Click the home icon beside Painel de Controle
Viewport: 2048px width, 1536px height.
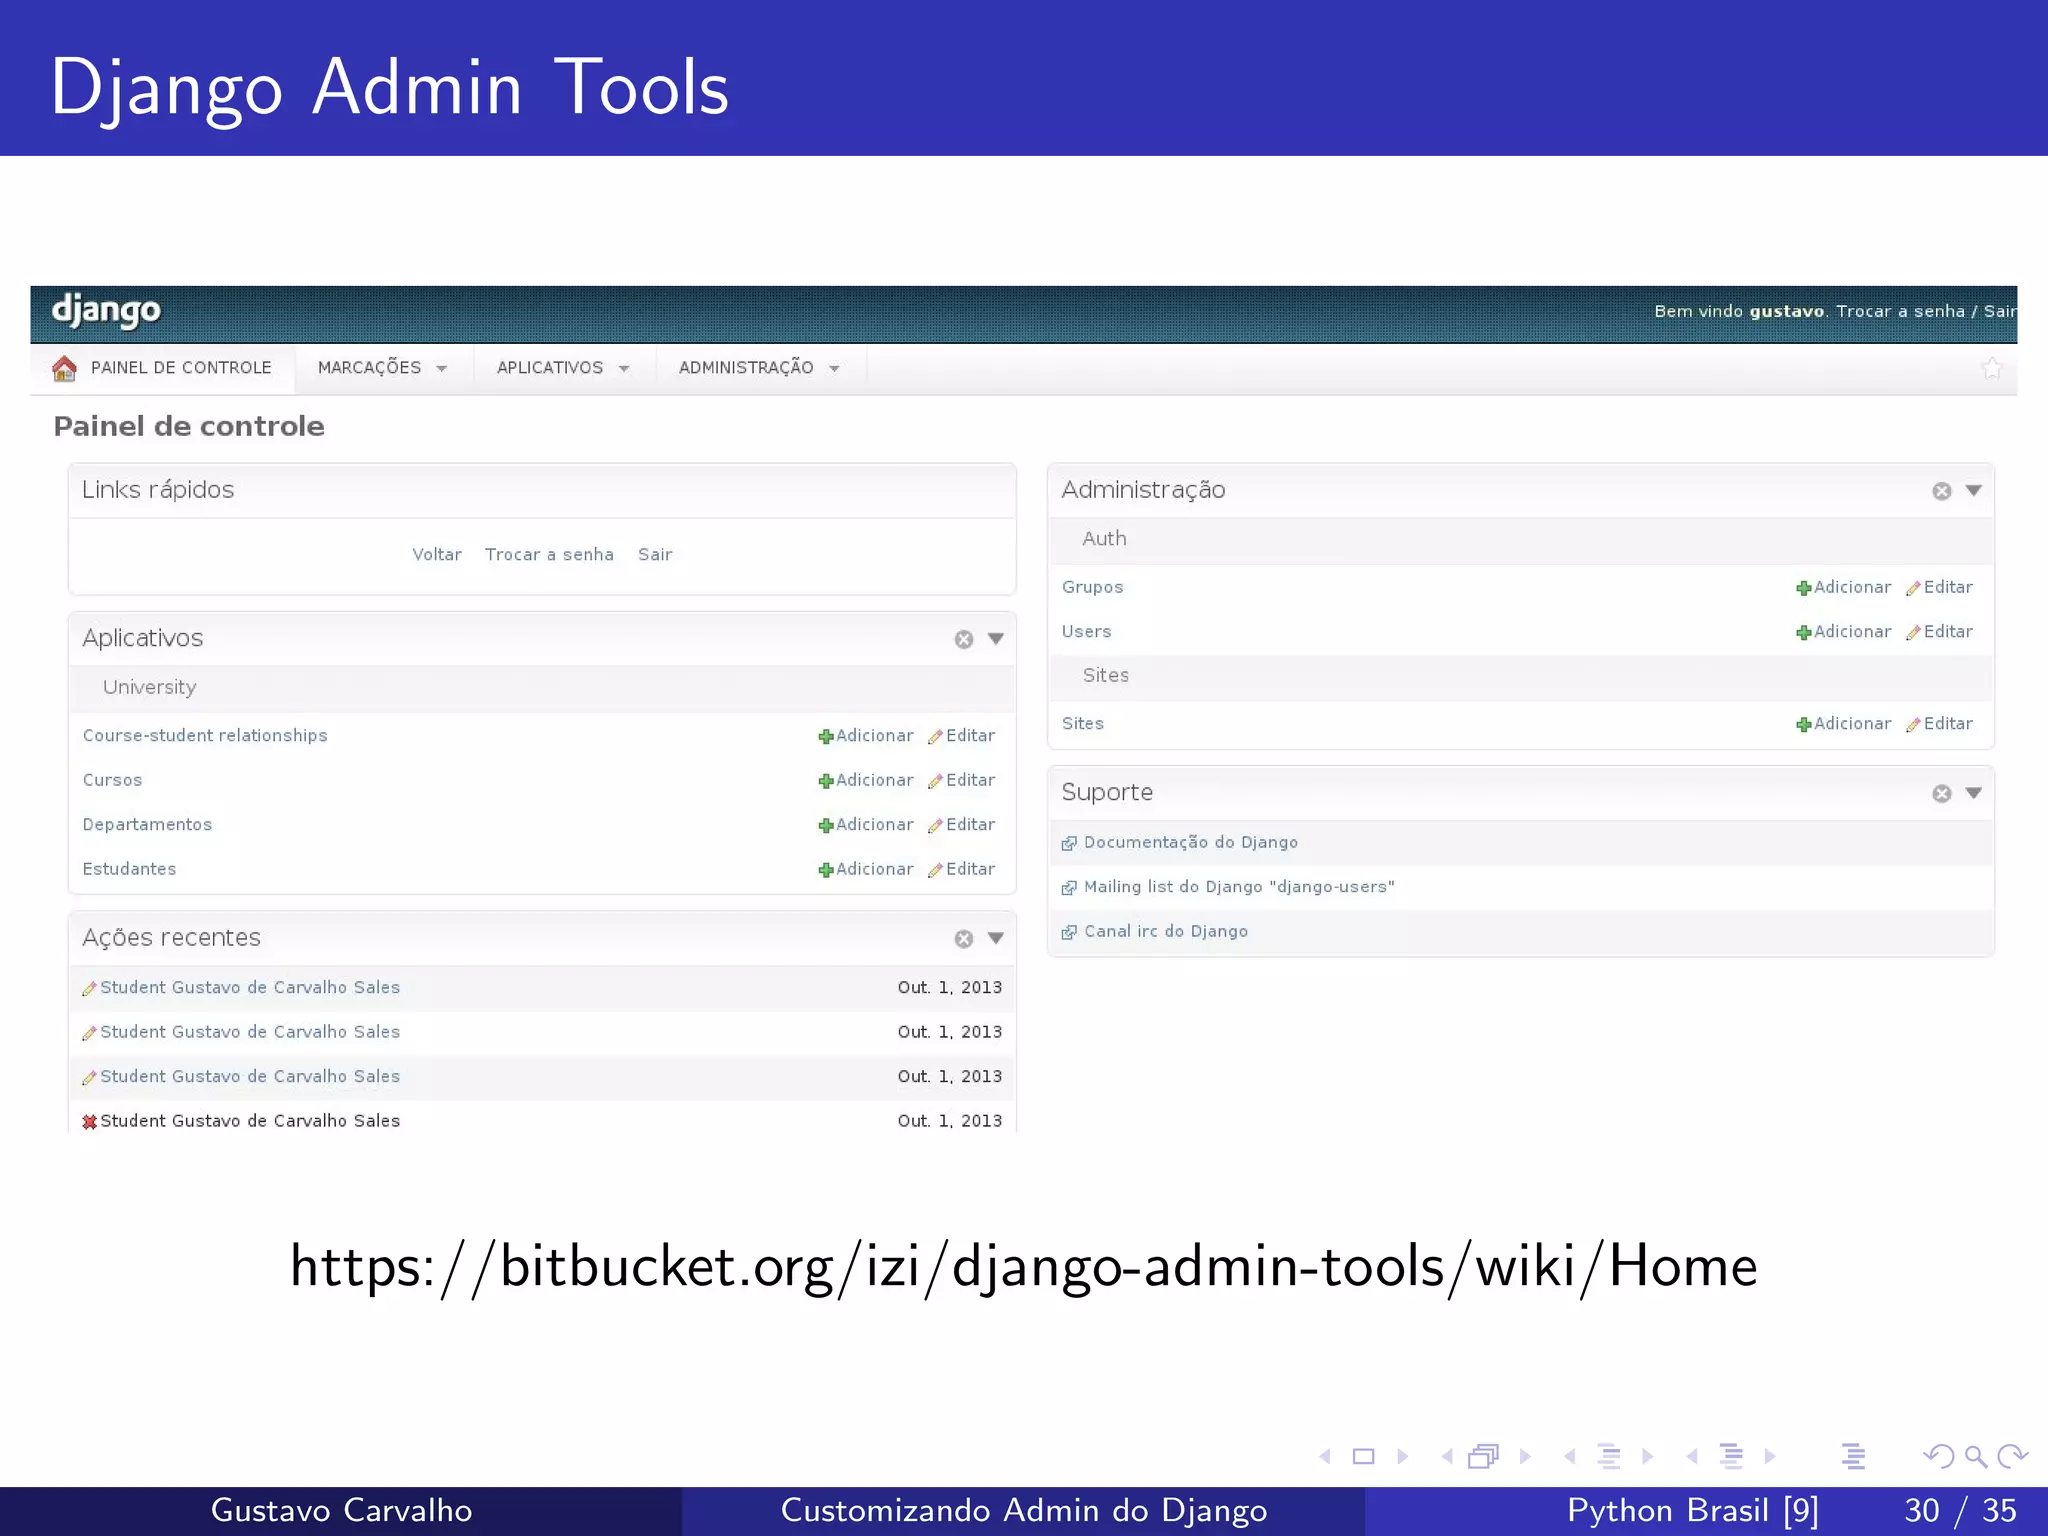point(64,368)
